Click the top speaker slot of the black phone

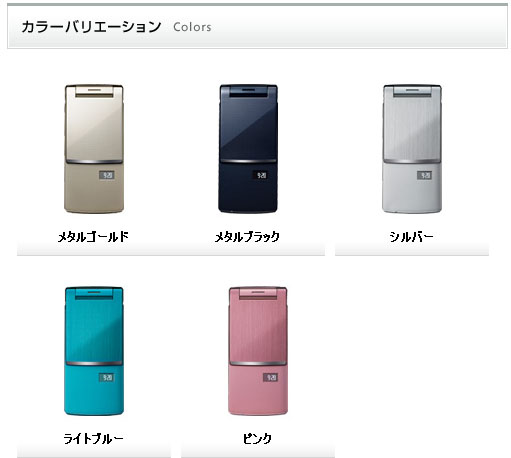click(248, 90)
